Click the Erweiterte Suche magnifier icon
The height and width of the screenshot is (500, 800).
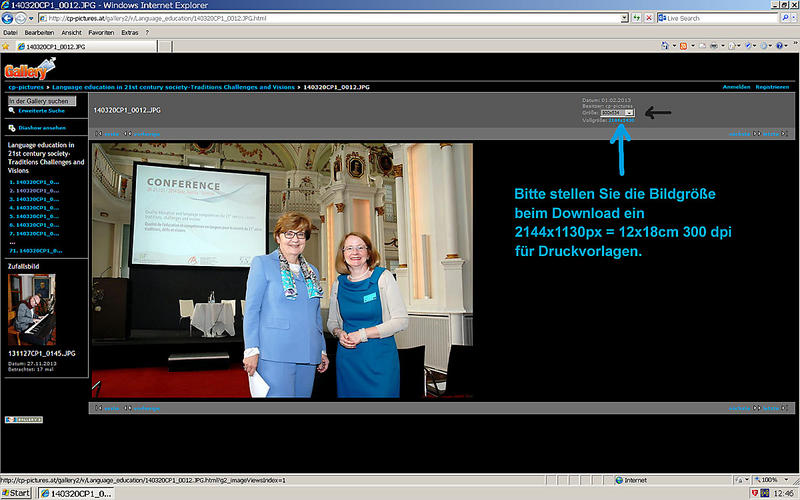coord(11,110)
